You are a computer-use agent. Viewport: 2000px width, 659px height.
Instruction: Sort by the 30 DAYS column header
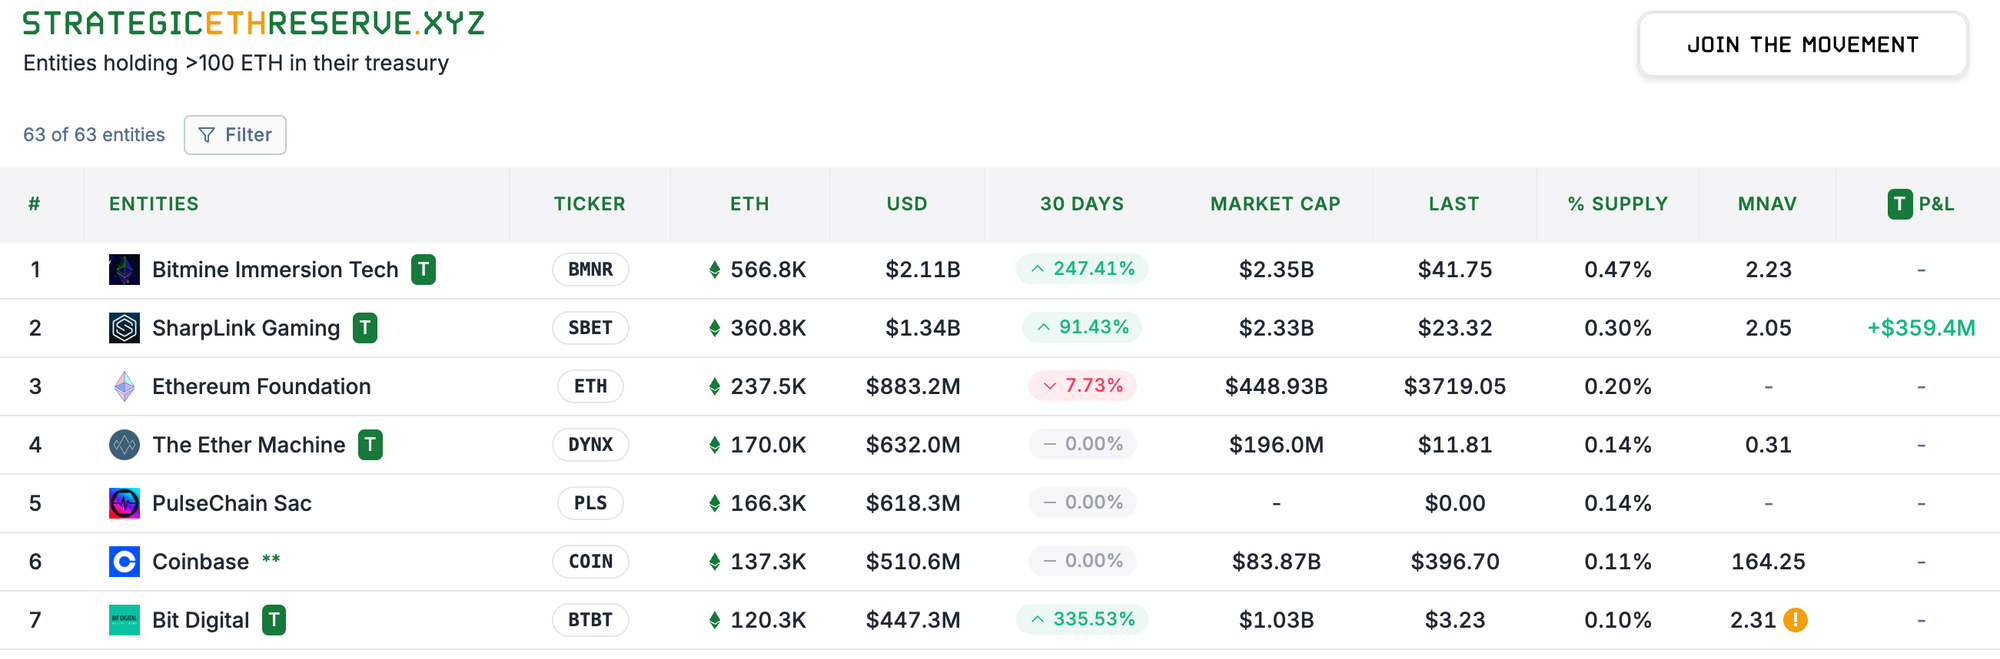pyautogui.click(x=1082, y=204)
